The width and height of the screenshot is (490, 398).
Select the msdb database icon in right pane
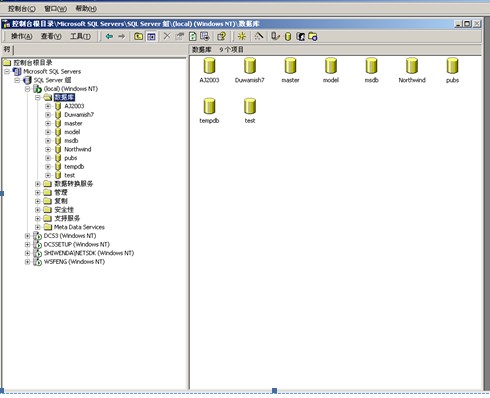(x=371, y=66)
